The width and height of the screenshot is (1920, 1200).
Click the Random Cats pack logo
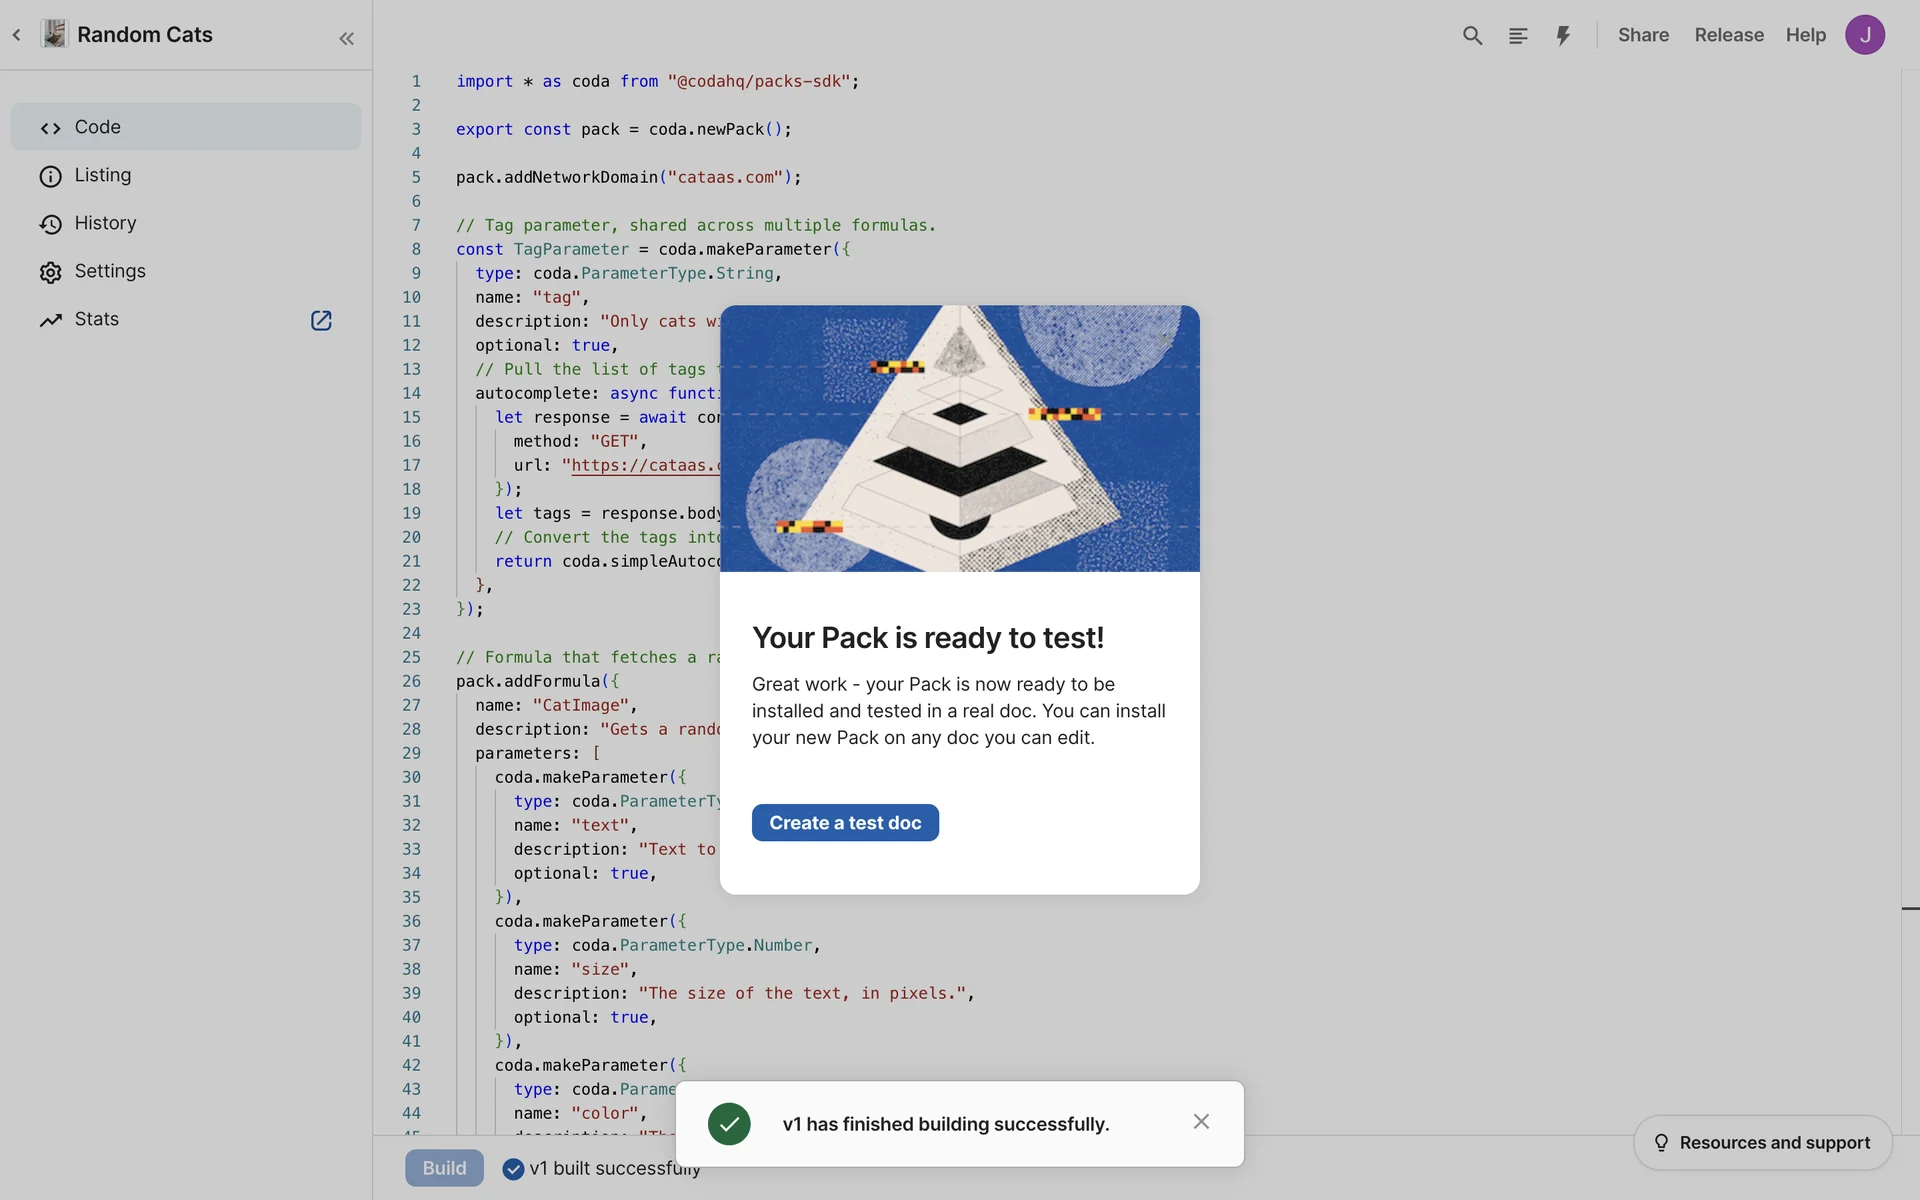(55, 35)
